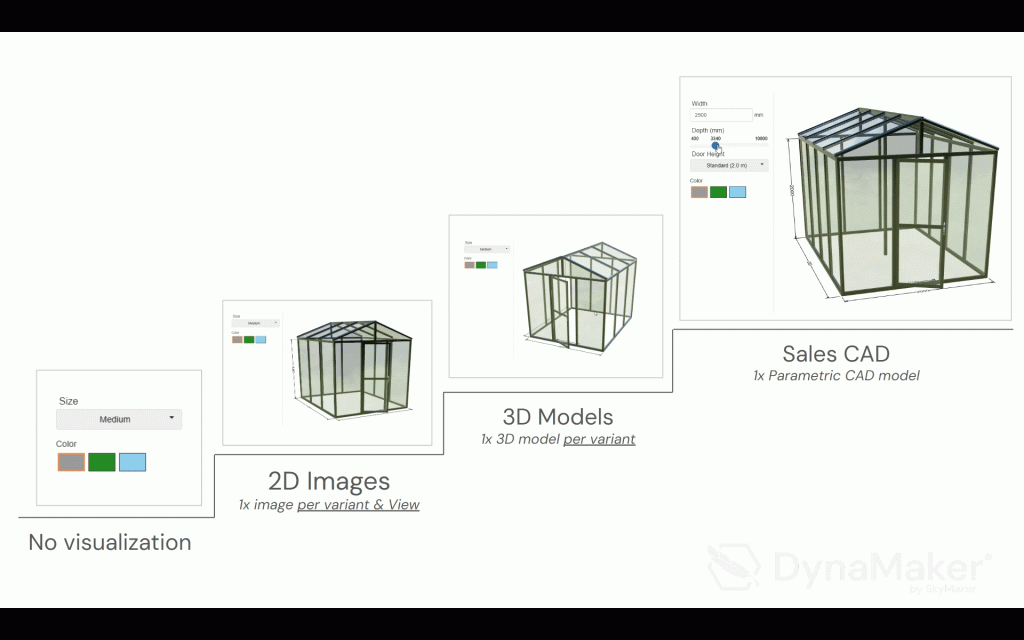Select the green color swatch in the No visualization panel
The image size is (1024, 640).
click(101, 461)
